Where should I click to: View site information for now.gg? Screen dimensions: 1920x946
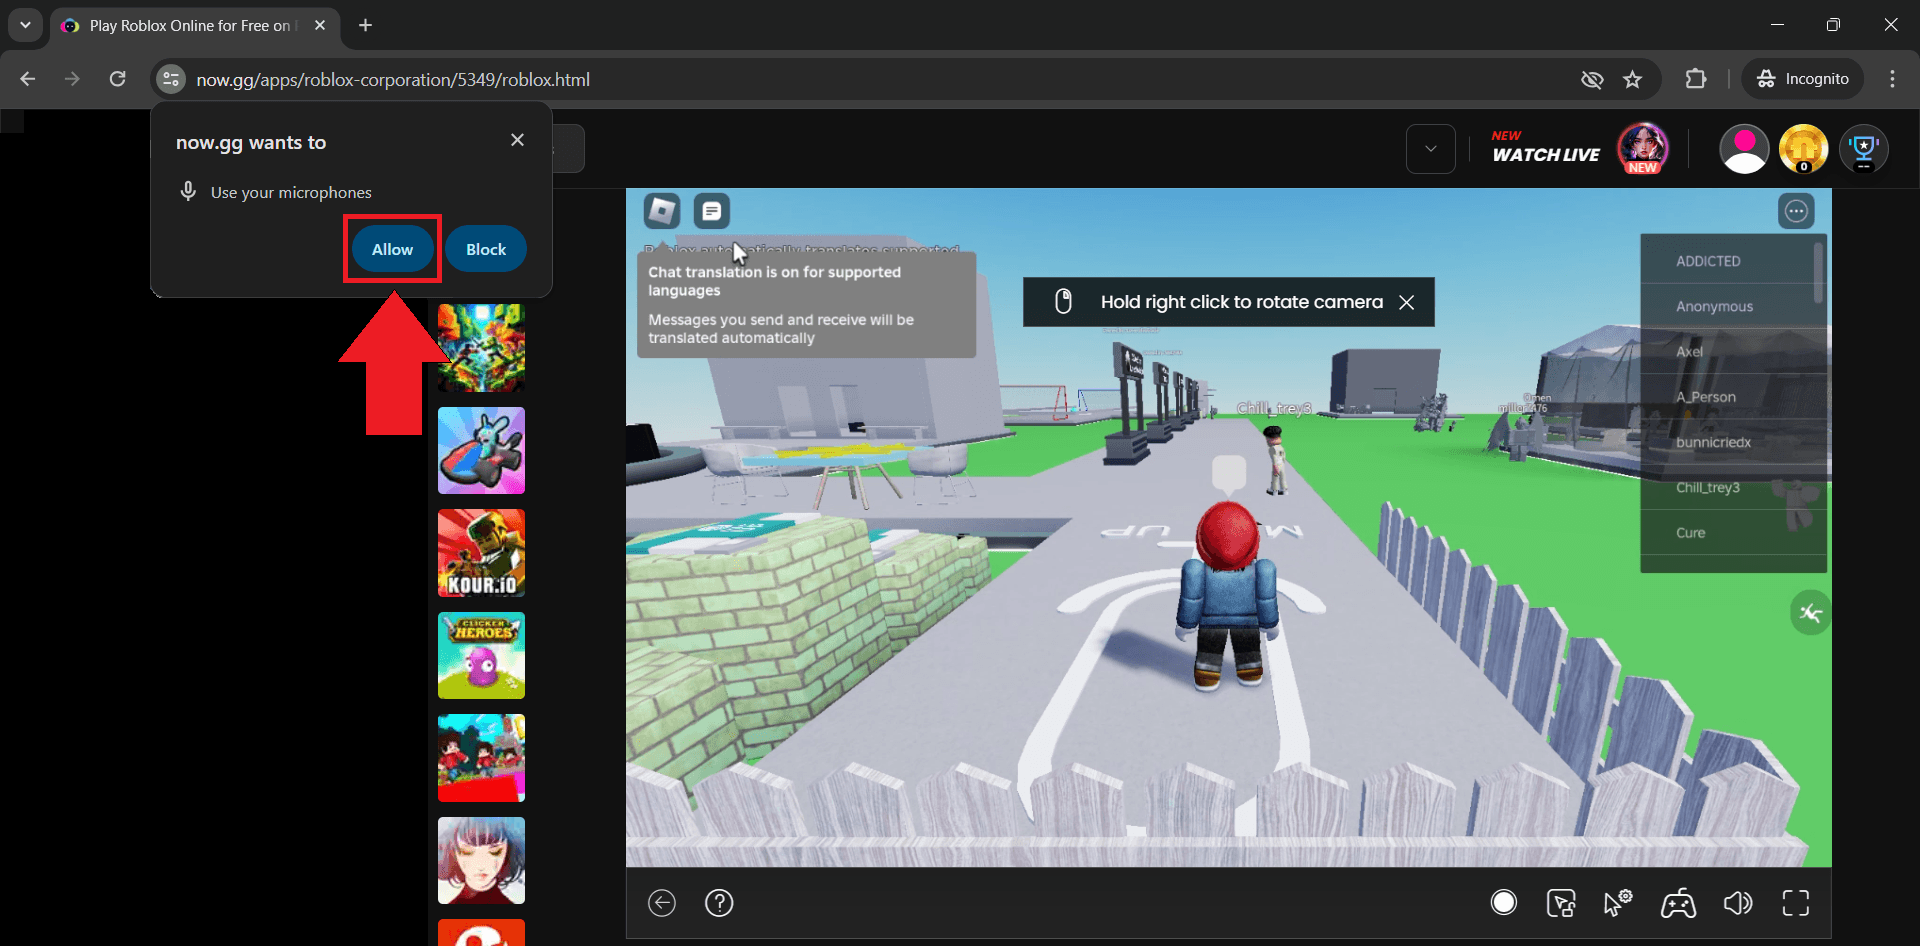(171, 79)
